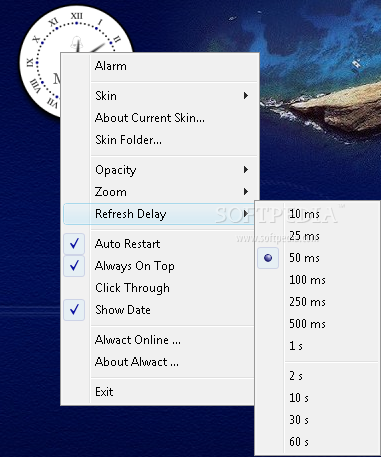This screenshot has width=381, height=457.
Task: Set refresh delay to 10 ms
Action: pyautogui.click(x=318, y=214)
